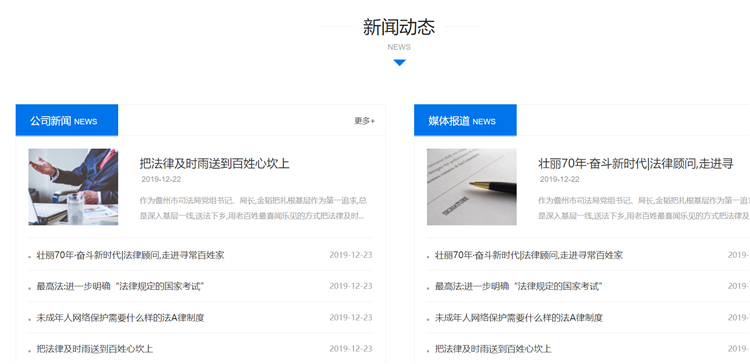Open the 公司新闻 NEWS tab

(67, 121)
